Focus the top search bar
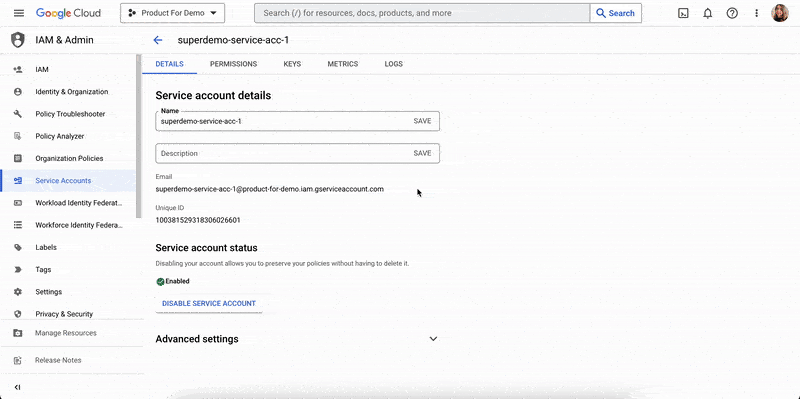The height and width of the screenshot is (399, 800). coord(422,13)
